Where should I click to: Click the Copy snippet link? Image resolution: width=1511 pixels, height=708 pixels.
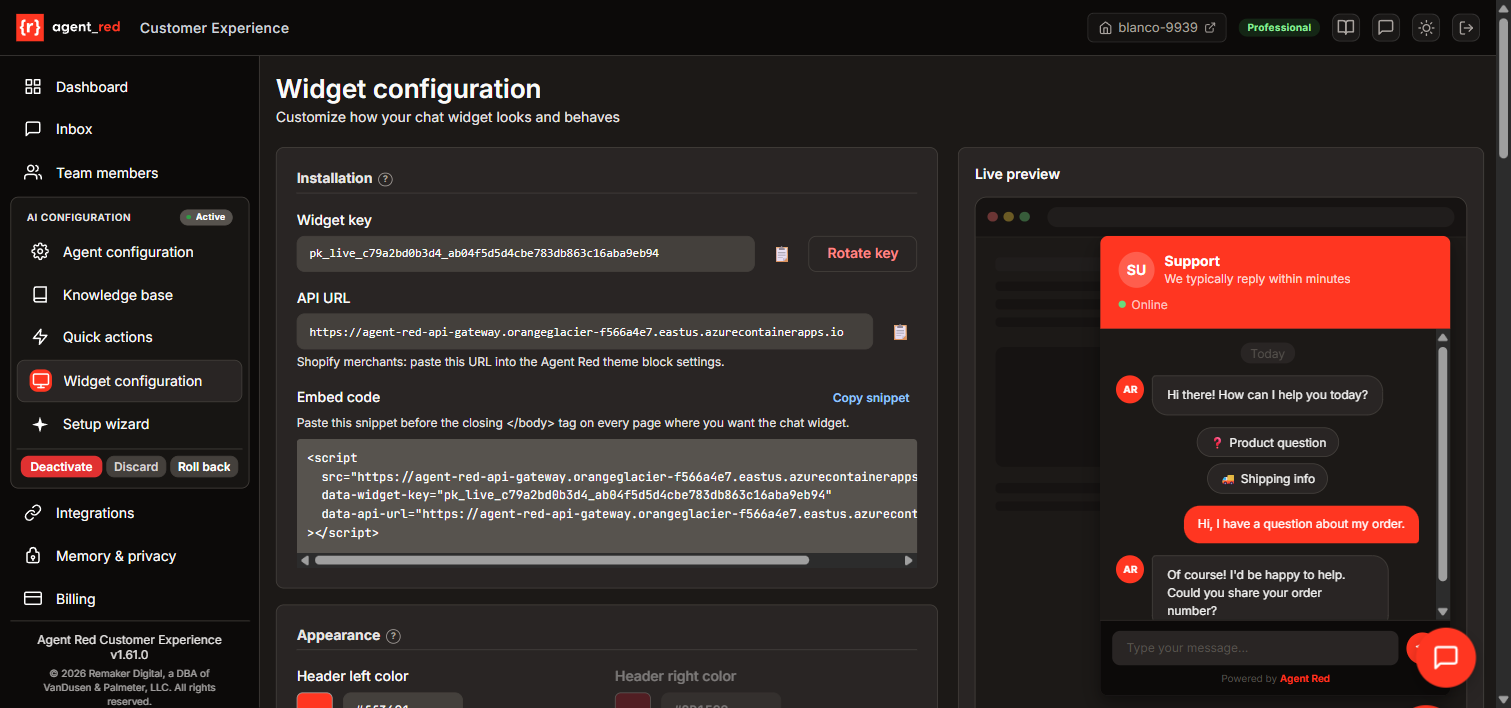point(870,397)
